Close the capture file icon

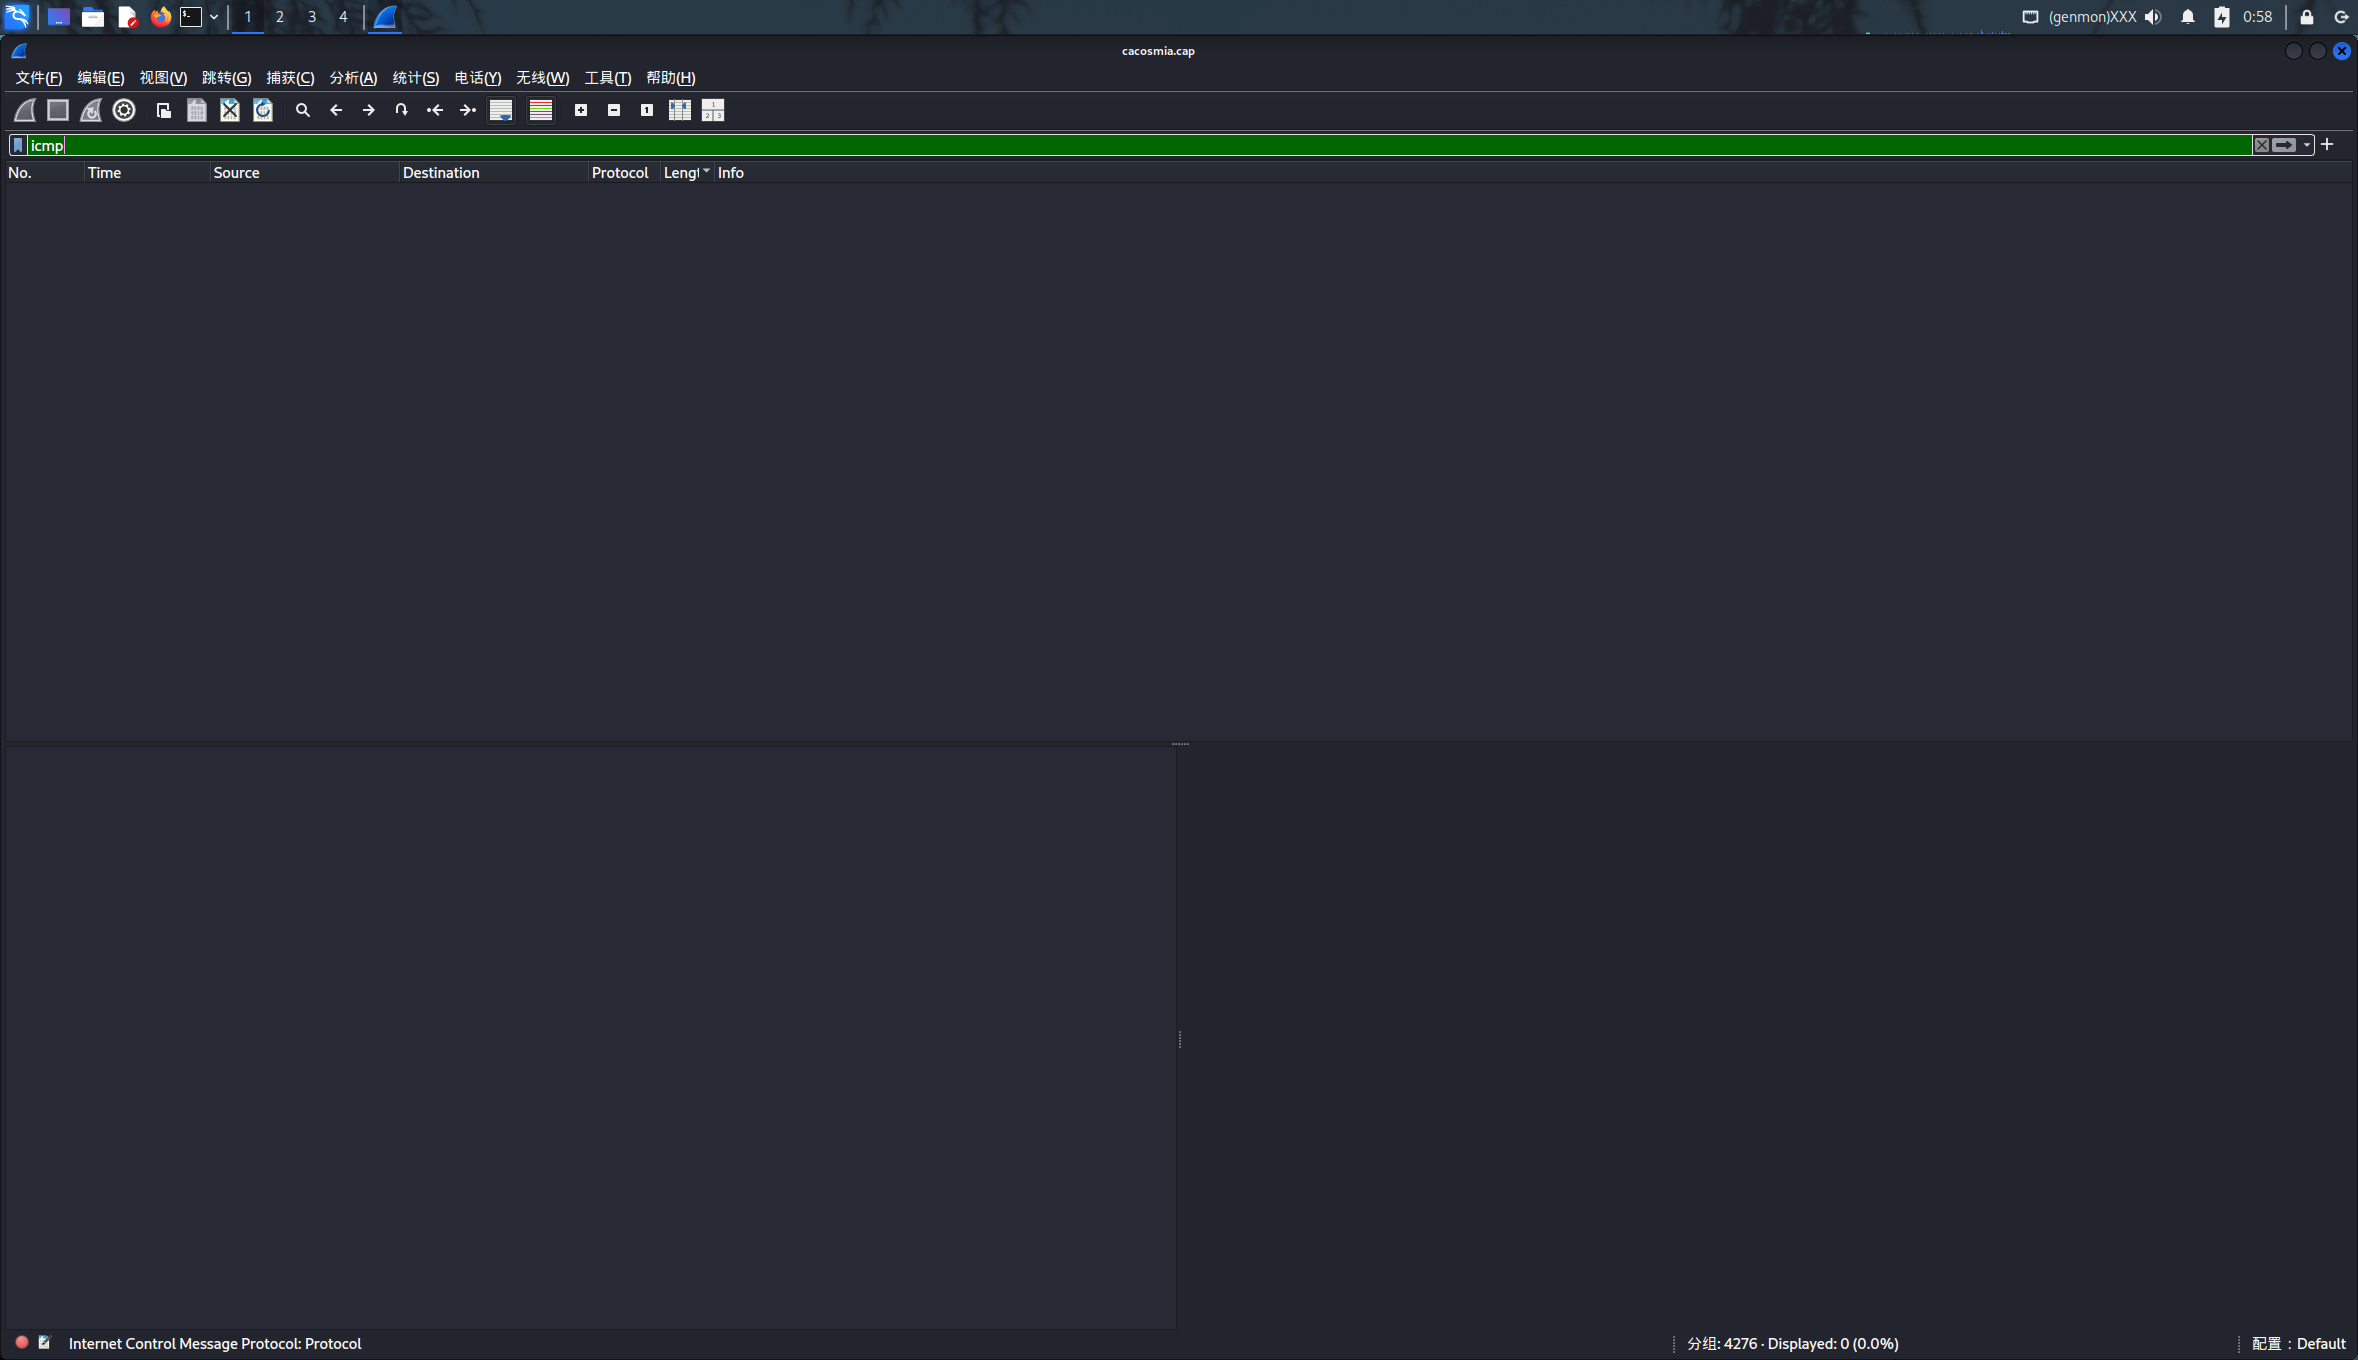tap(230, 110)
